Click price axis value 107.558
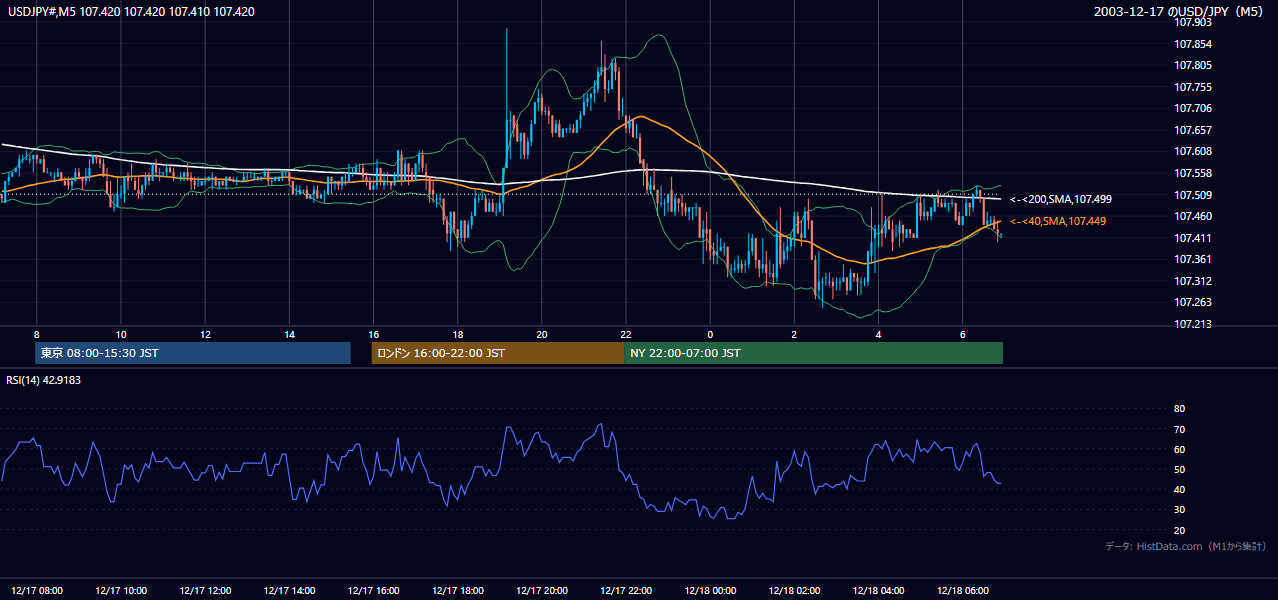1278x600 pixels. tap(1192, 173)
